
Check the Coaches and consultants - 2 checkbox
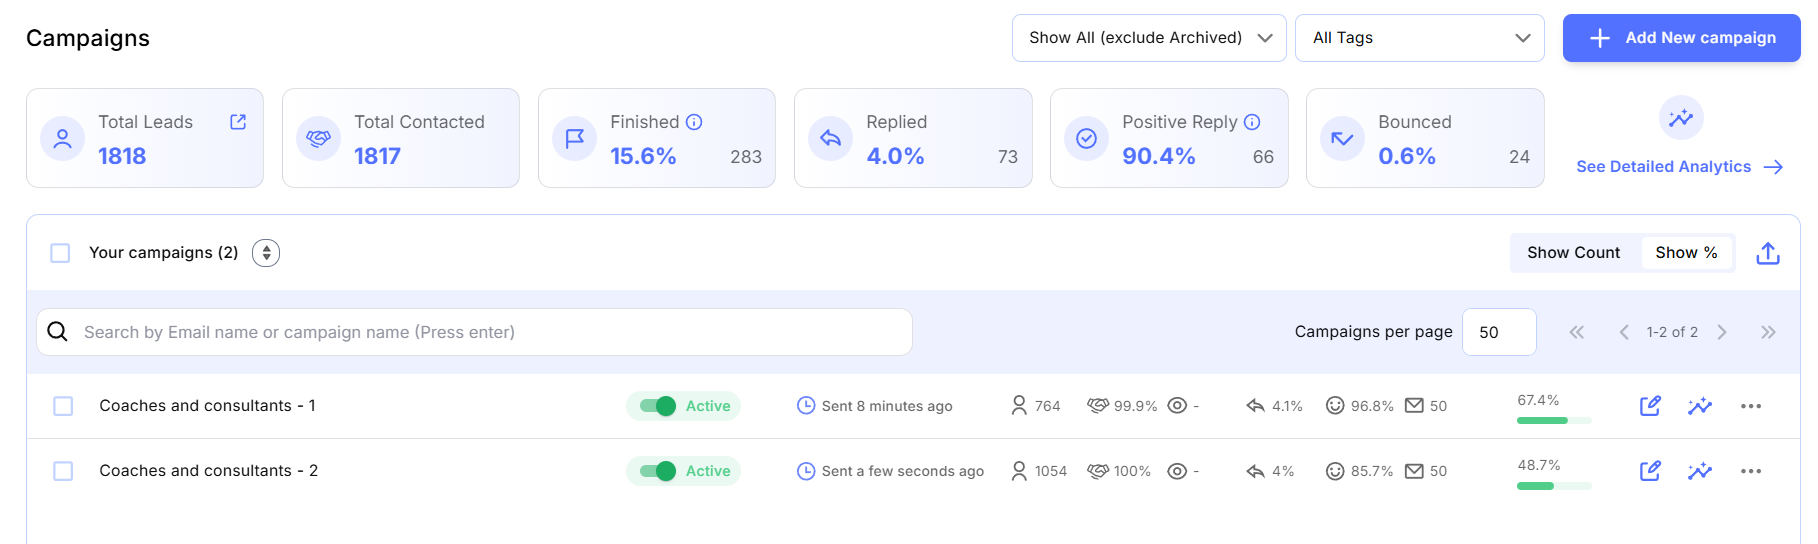click(63, 471)
